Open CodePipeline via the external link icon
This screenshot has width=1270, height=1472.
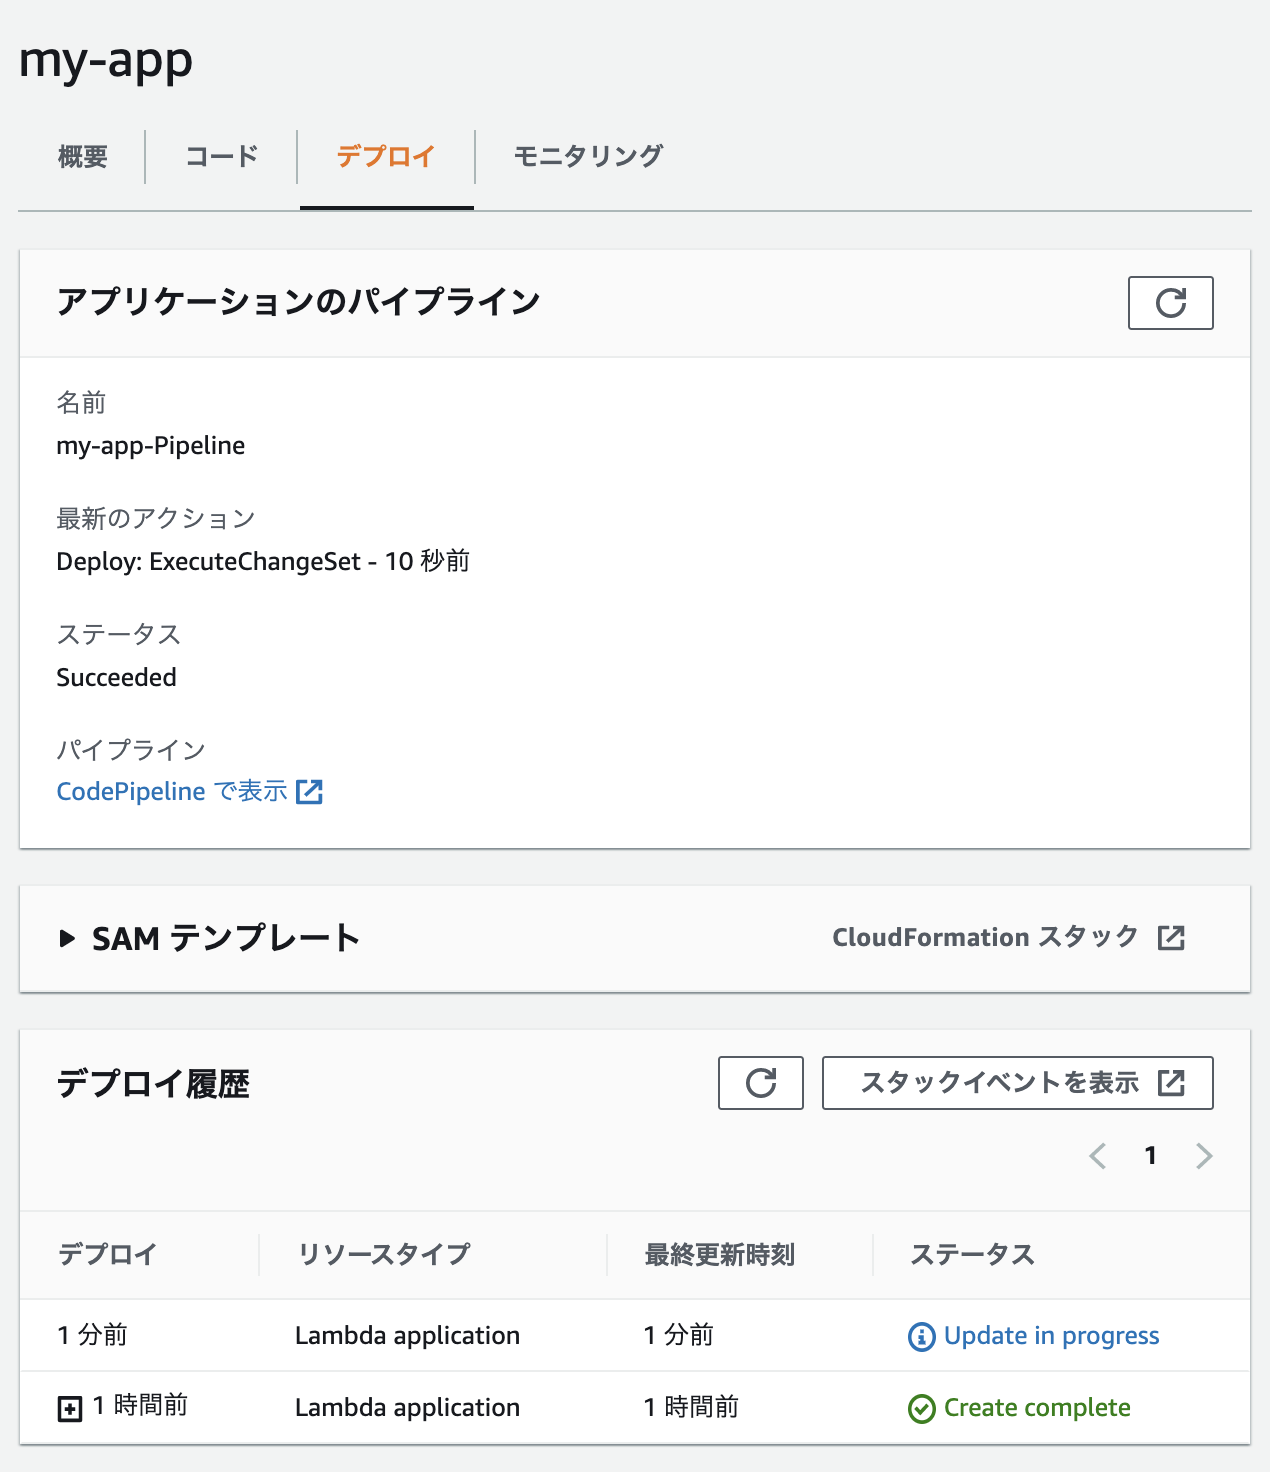pyautogui.click(x=311, y=791)
